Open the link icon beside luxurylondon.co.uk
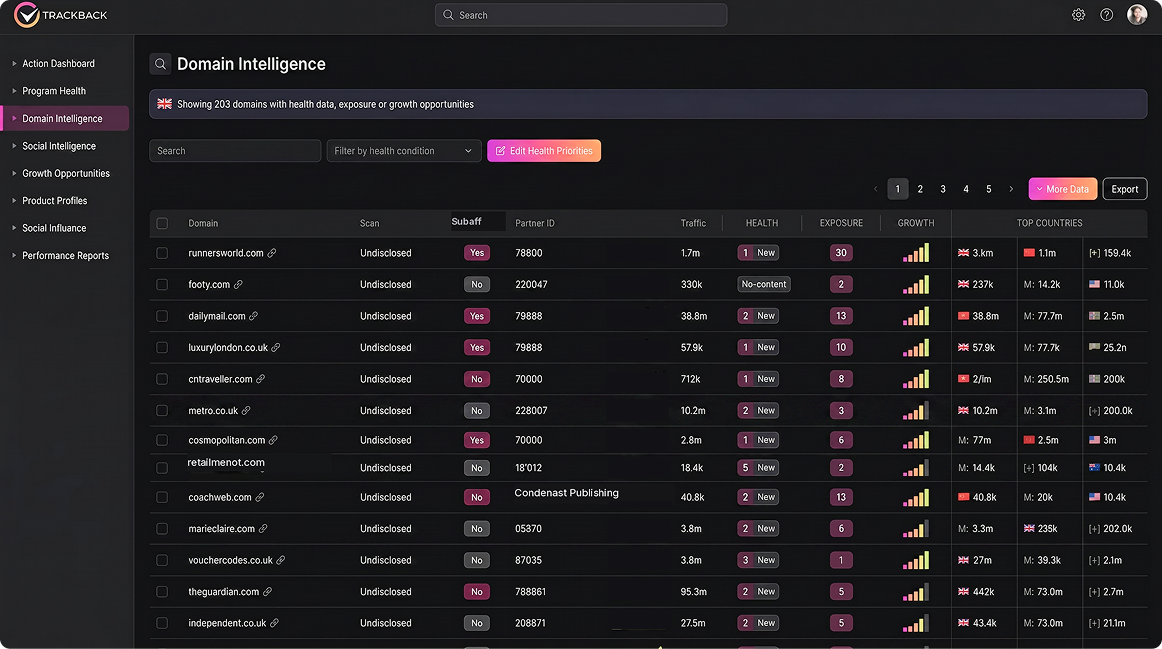 276,347
